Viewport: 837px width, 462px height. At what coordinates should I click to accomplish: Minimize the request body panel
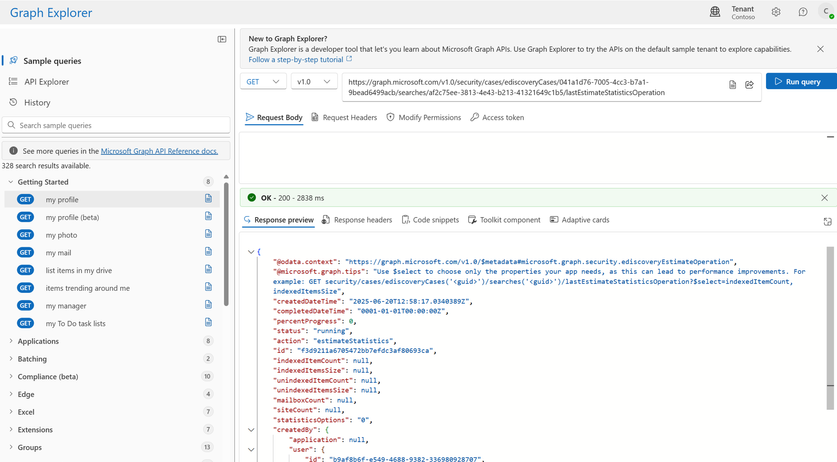coord(830,137)
